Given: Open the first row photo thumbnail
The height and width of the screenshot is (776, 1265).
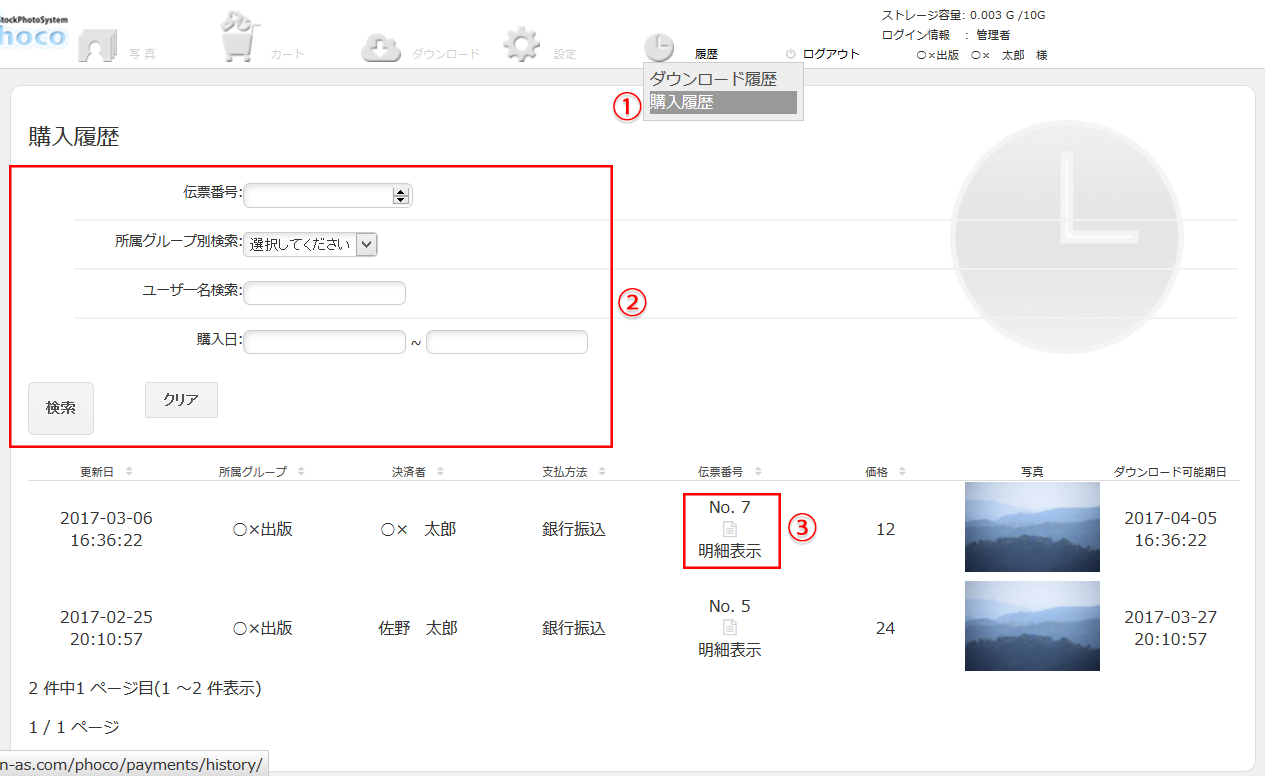Looking at the screenshot, I should [x=1032, y=526].
